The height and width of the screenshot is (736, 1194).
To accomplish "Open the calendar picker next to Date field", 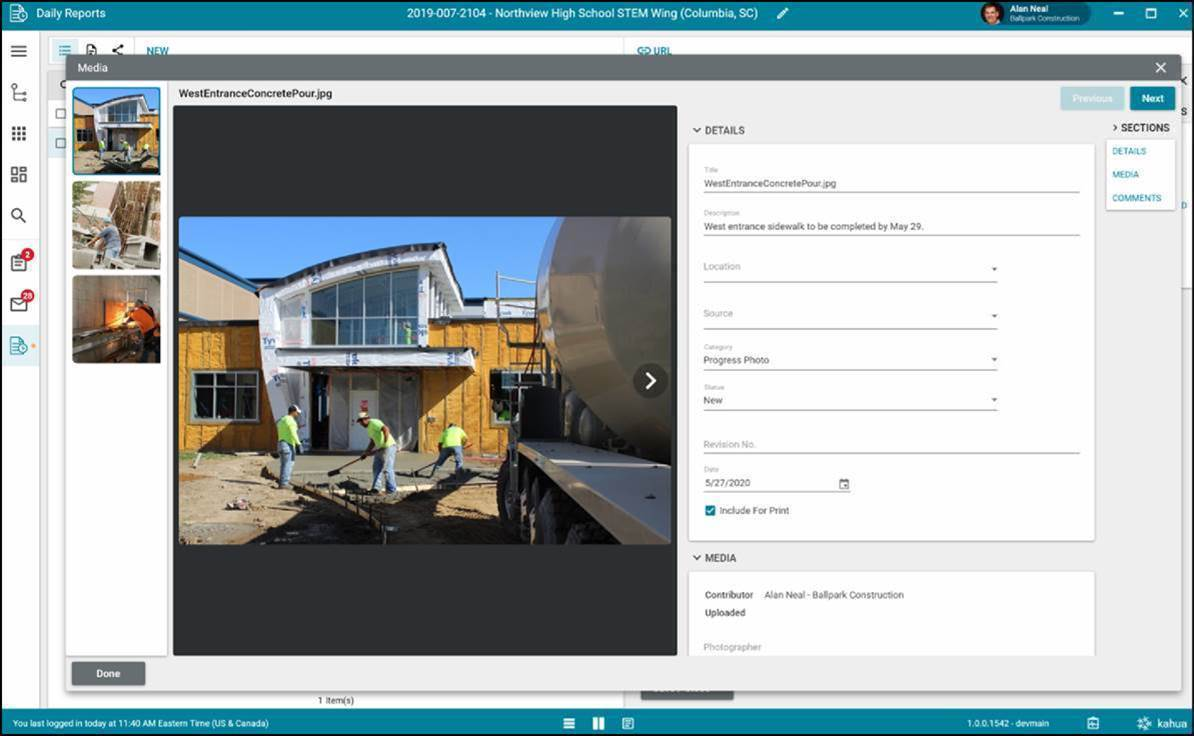I will click(x=843, y=484).
